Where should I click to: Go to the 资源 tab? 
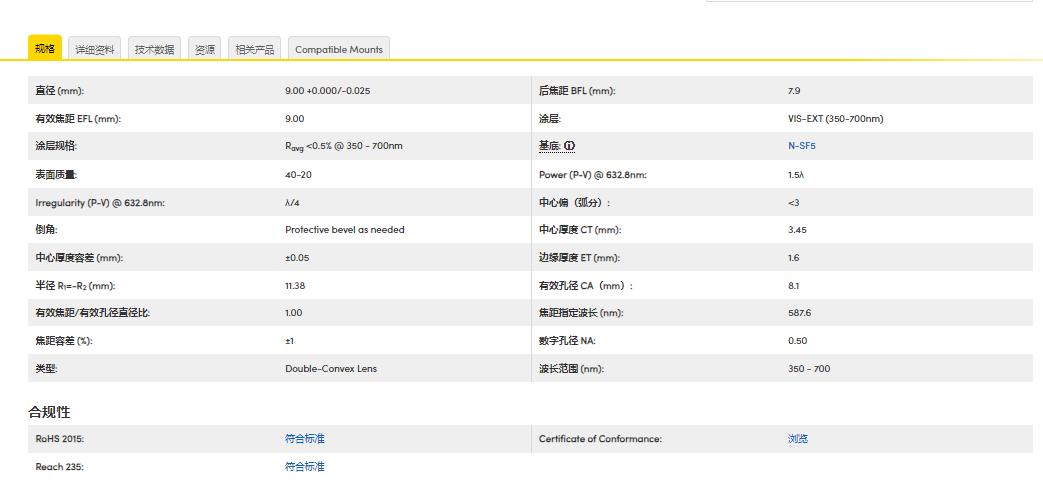(x=205, y=50)
